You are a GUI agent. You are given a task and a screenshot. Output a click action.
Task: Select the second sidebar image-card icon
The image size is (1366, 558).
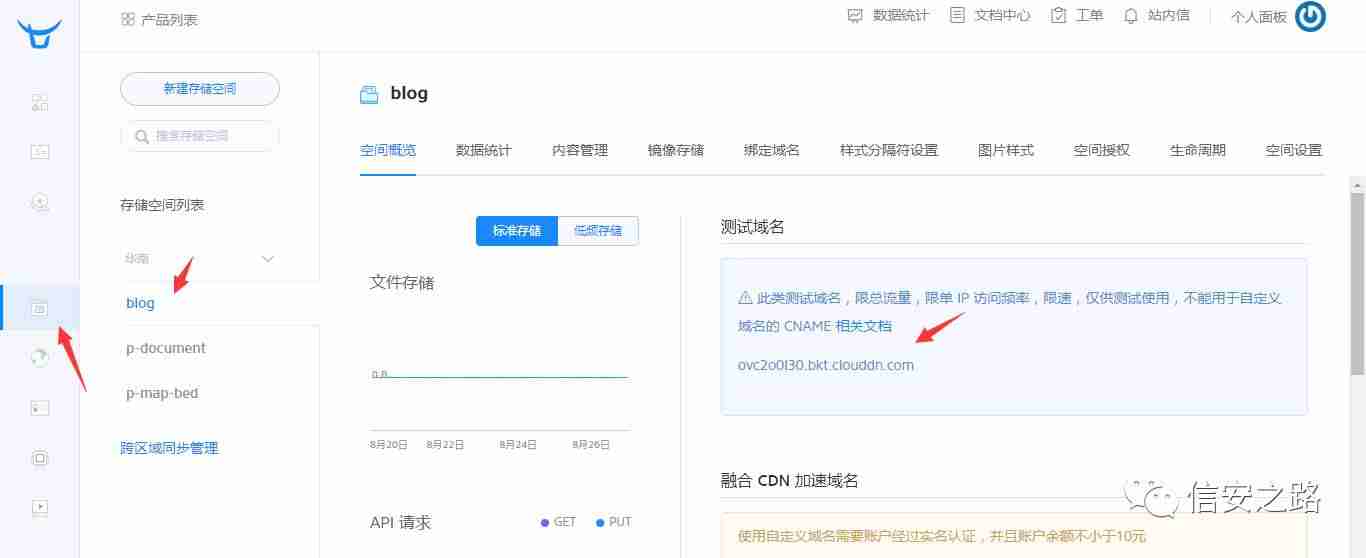(x=40, y=152)
